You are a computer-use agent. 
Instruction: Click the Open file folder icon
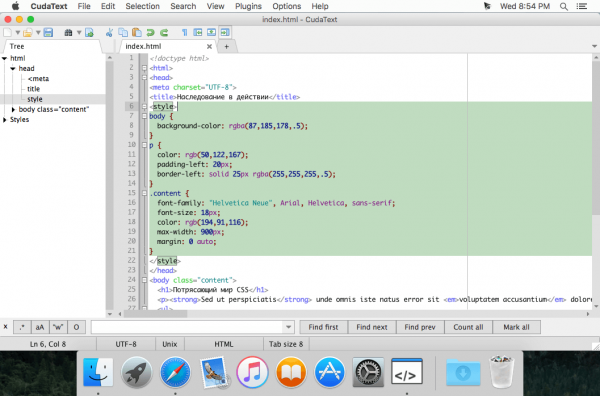coord(28,33)
